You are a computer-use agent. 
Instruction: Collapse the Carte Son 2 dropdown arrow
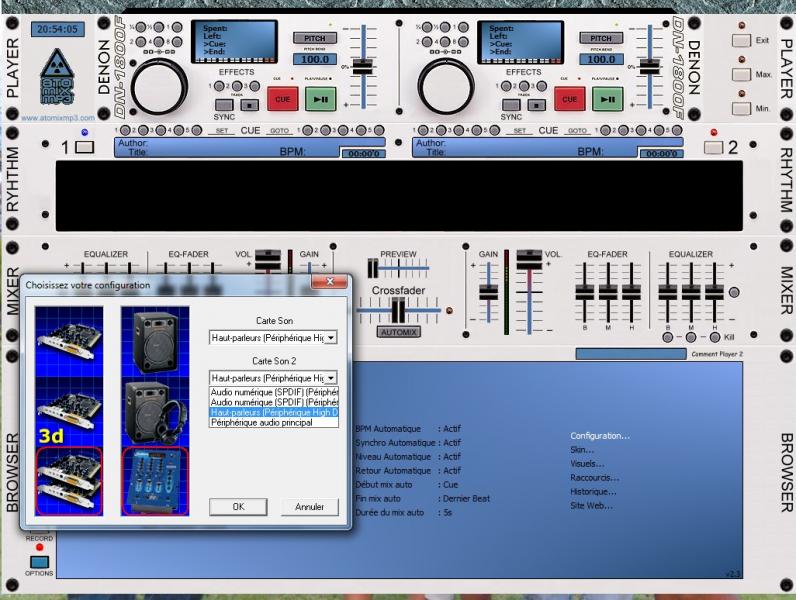(x=331, y=378)
